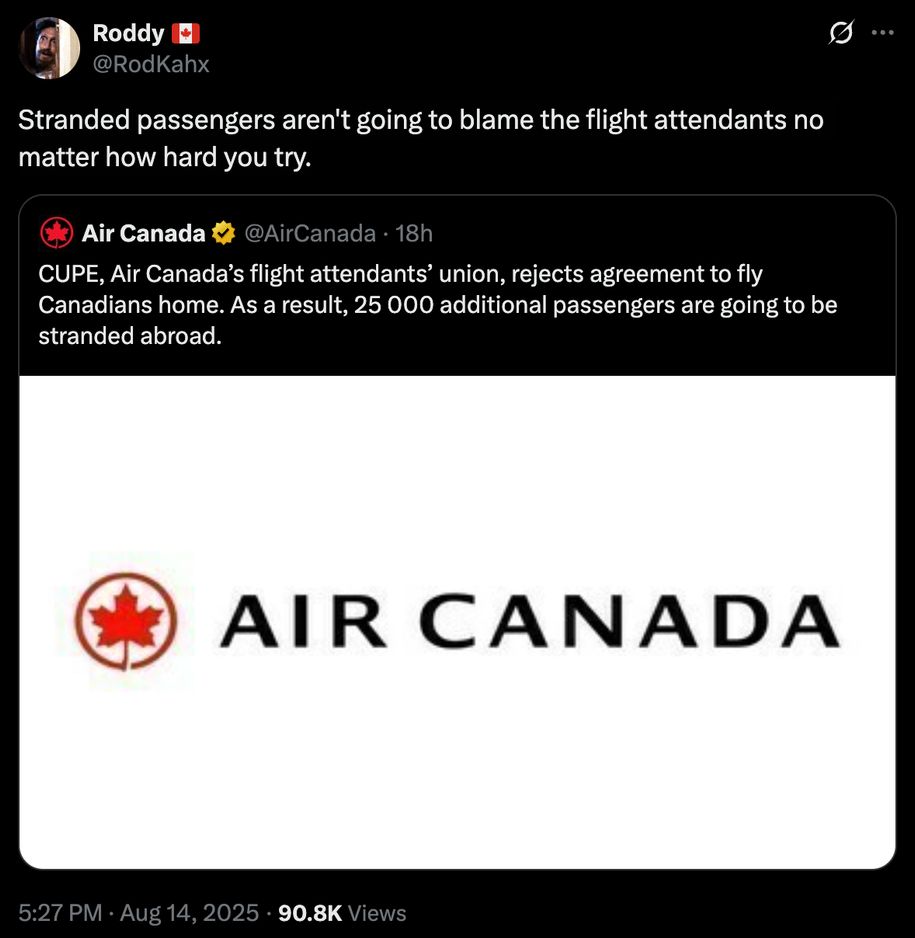This screenshot has width=915, height=938.
Task: Click Roddy's text about stranded passengers
Action: point(421,139)
